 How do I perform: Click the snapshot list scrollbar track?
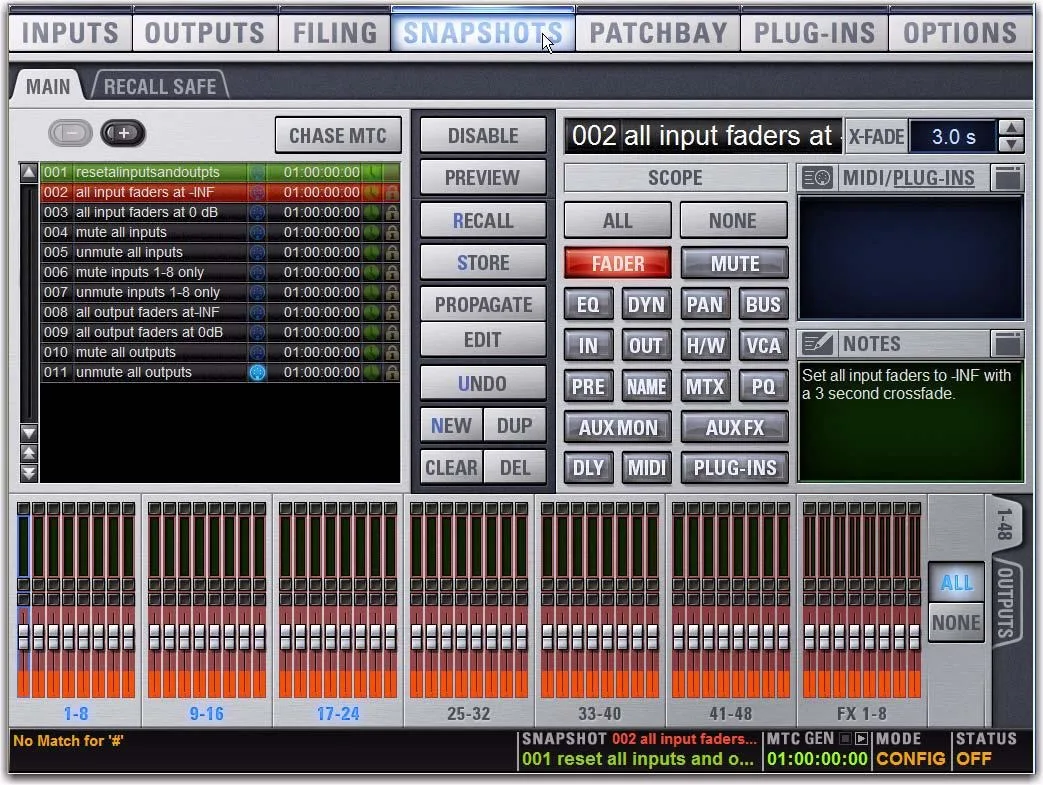pos(29,303)
